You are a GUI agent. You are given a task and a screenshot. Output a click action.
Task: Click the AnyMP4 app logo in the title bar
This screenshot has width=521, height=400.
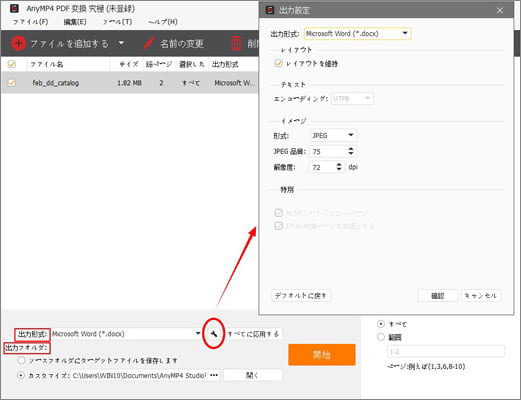(x=14, y=8)
